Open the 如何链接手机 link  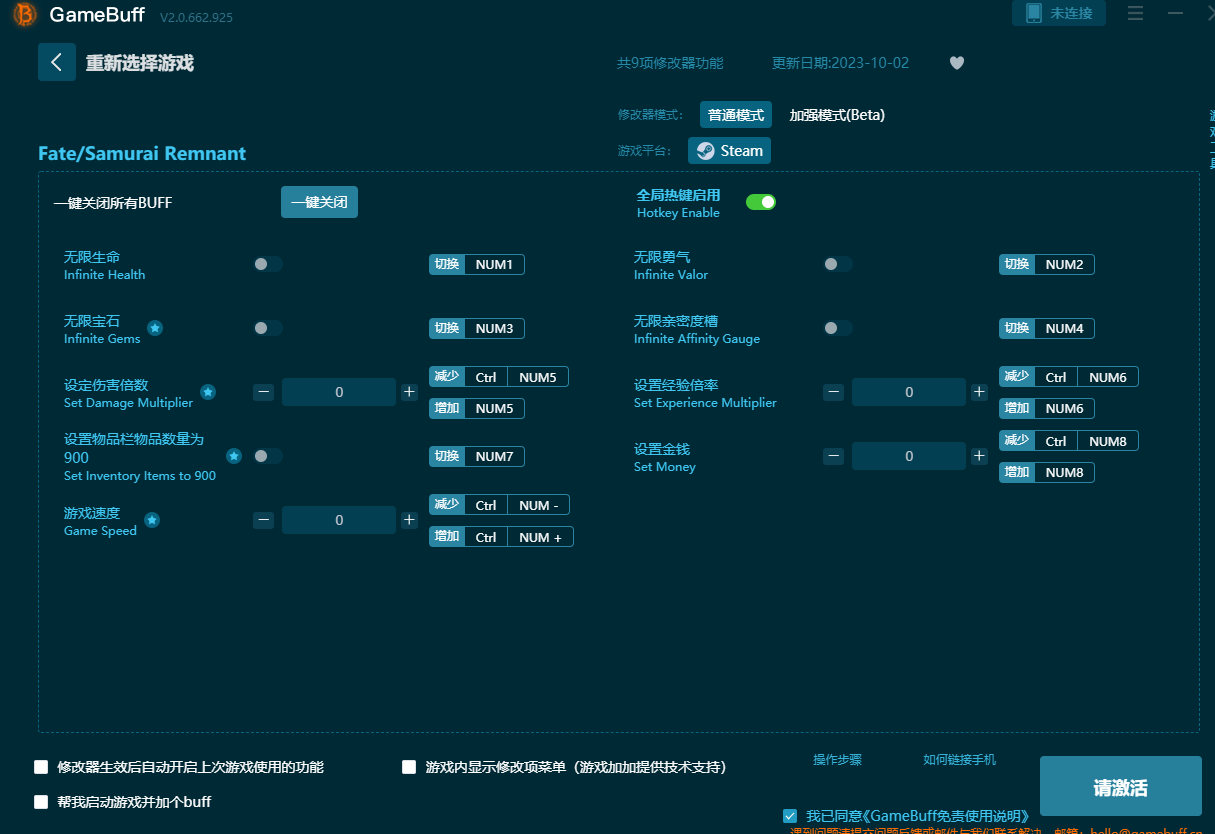point(959,760)
